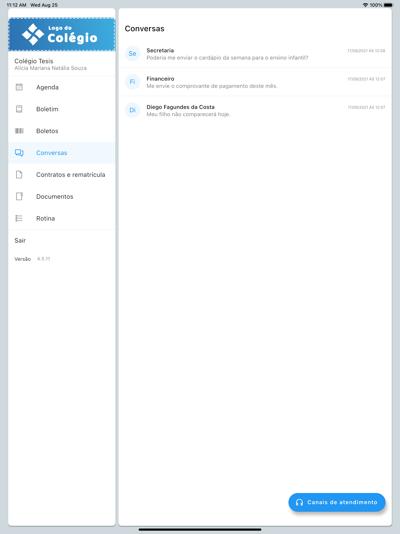Click the Boletos barcode icon
The image size is (400, 534).
(x=19, y=131)
